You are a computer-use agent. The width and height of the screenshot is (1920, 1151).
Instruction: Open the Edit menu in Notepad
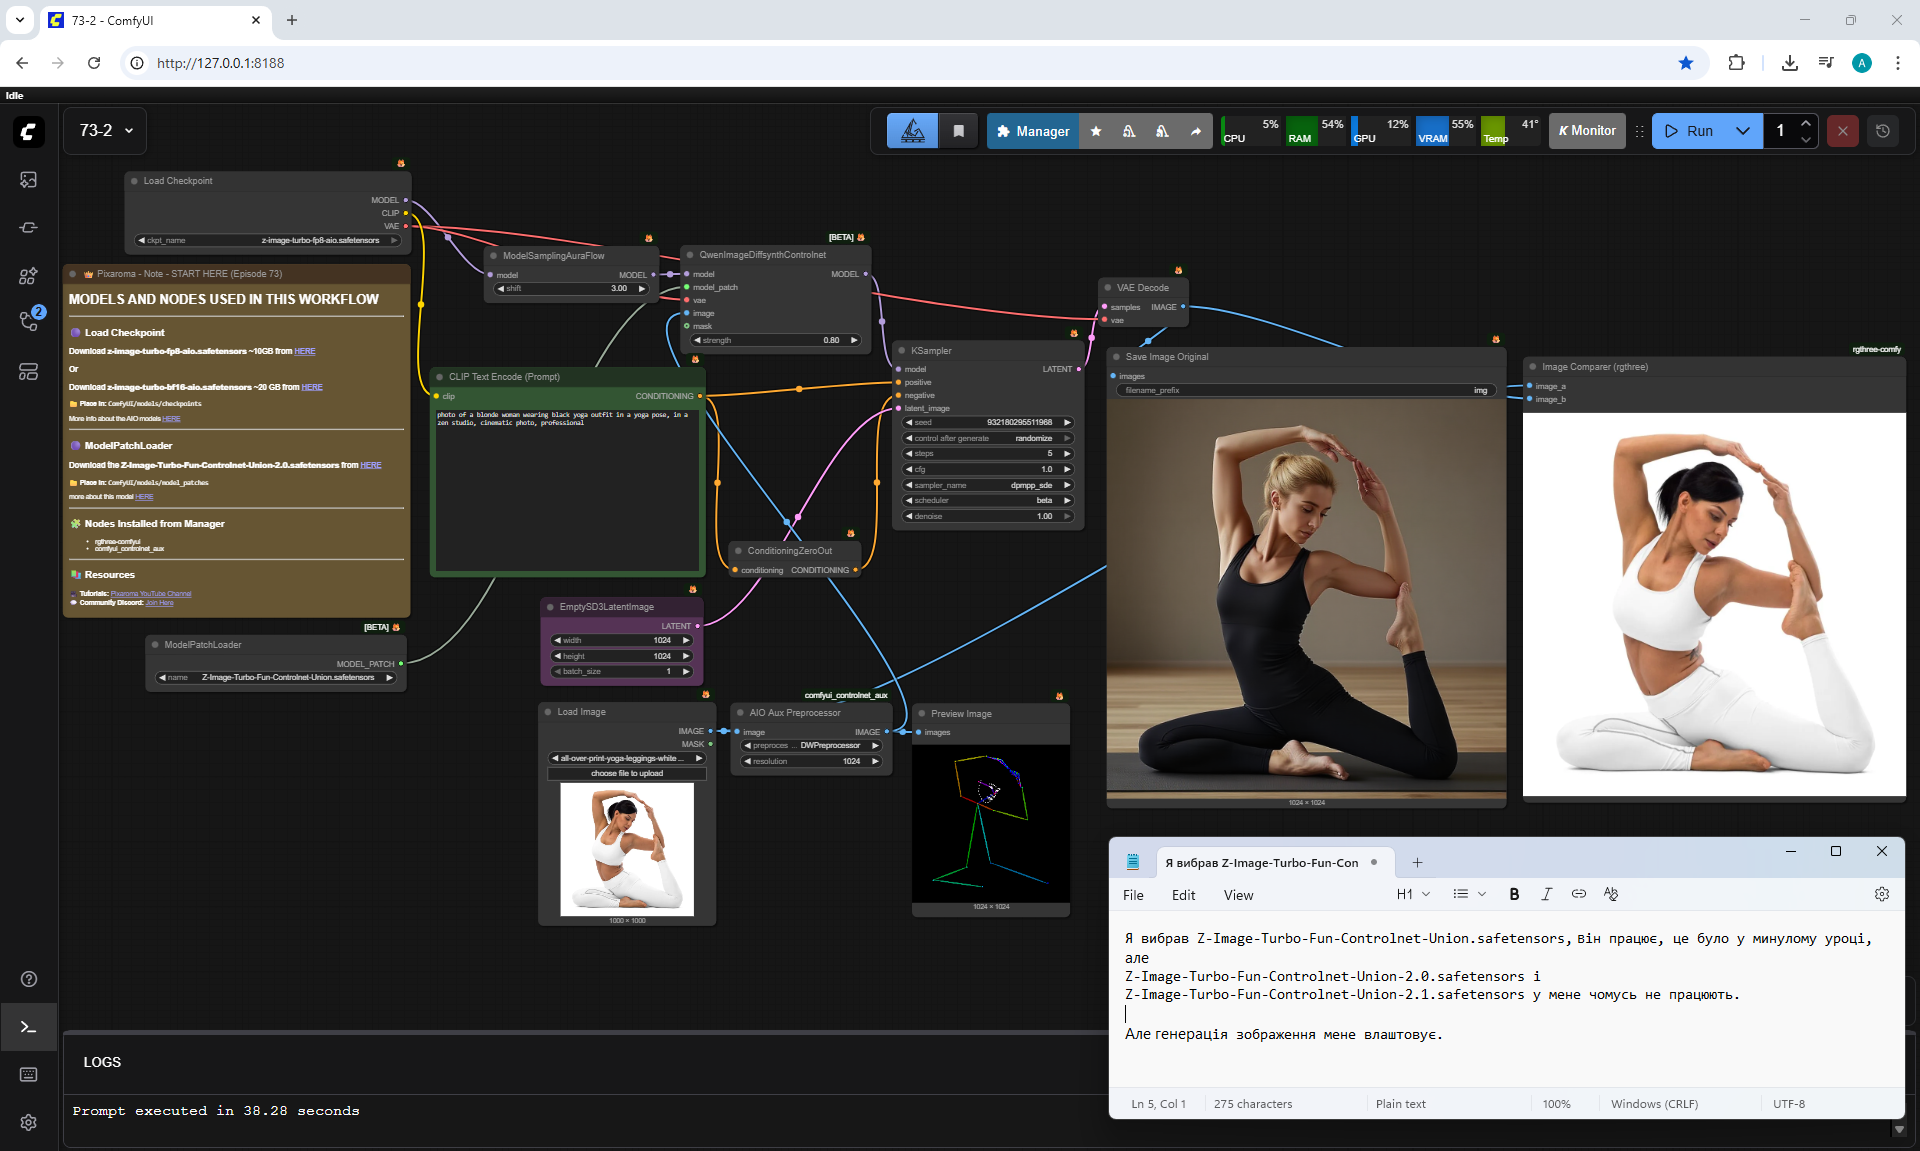[1183, 895]
